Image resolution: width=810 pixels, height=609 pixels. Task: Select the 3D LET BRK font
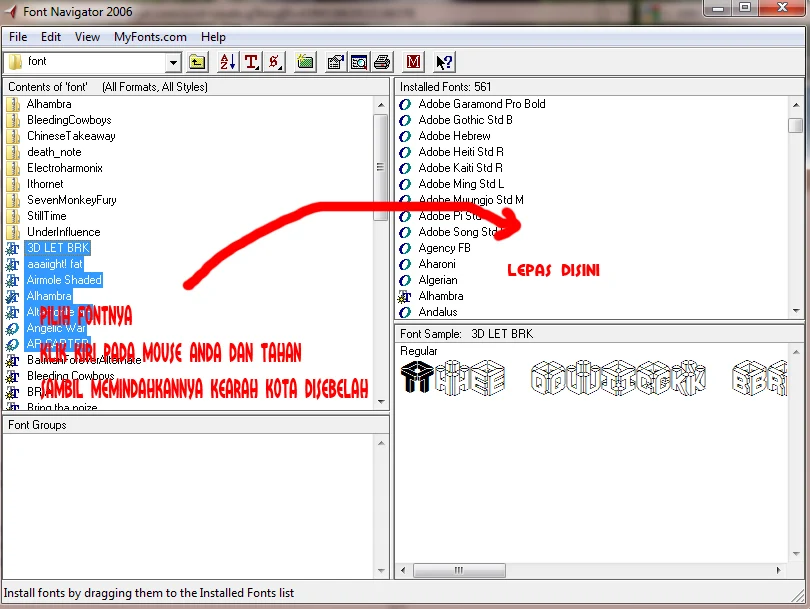pos(58,248)
